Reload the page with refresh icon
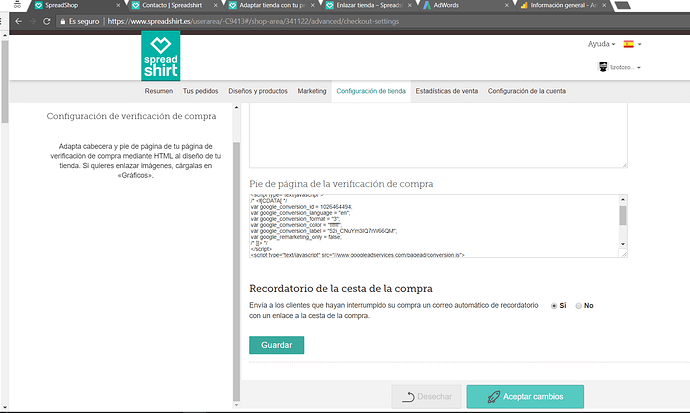Screen dimensions: 690x413 (47, 21)
